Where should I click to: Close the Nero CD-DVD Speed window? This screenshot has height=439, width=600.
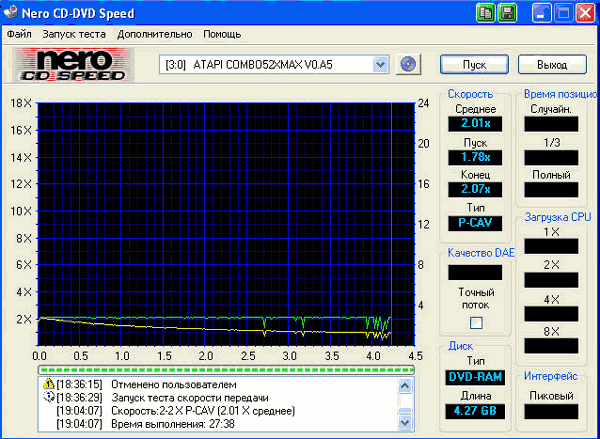585,13
